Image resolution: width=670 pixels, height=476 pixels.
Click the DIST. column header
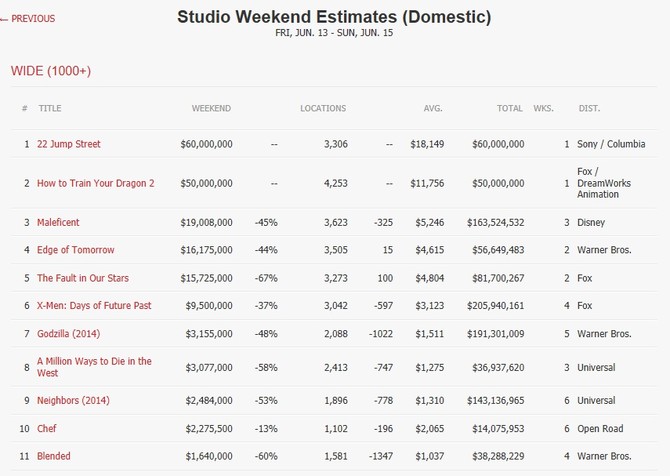(x=589, y=108)
